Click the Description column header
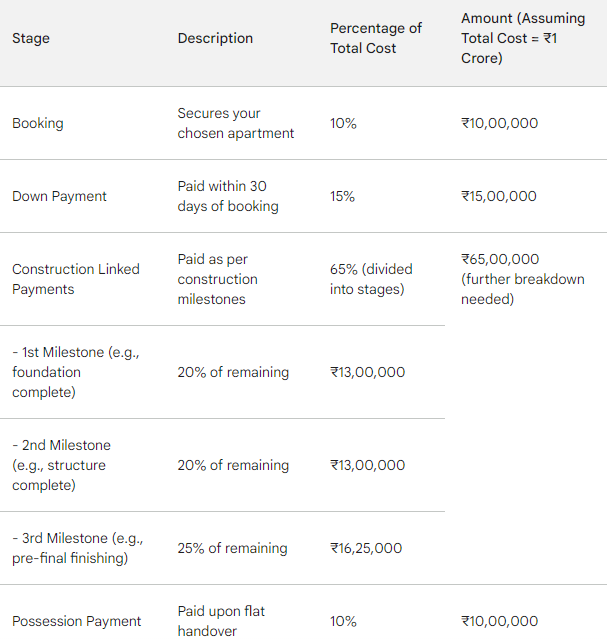 point(215,38)
